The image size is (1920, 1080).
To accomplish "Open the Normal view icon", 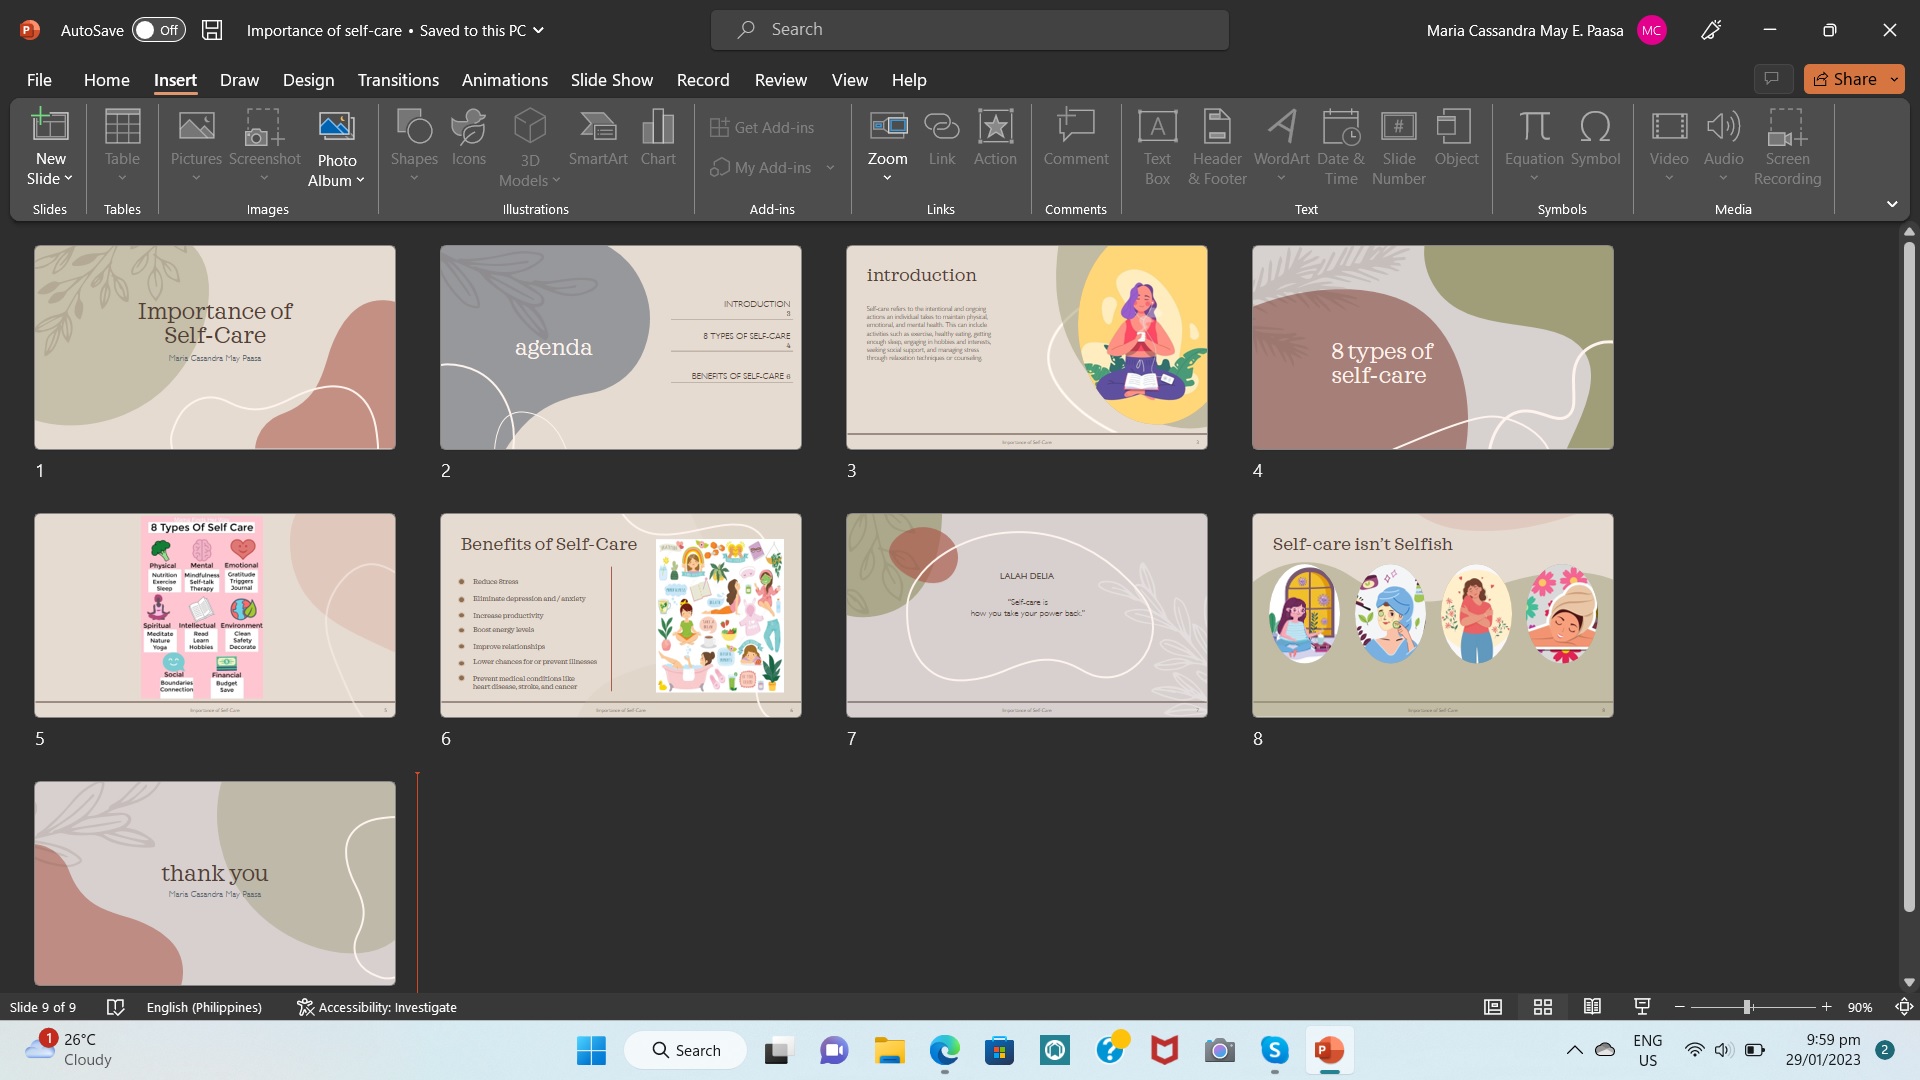I will point(1493,1007).
